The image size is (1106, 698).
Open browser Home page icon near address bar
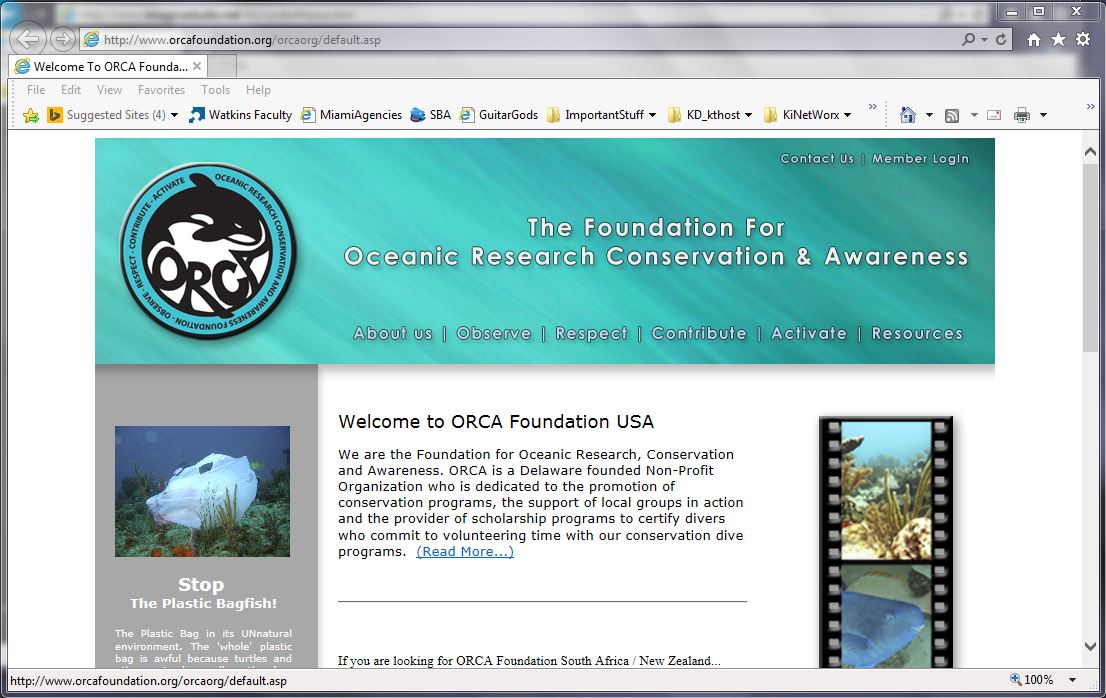tap(1033, 39)
